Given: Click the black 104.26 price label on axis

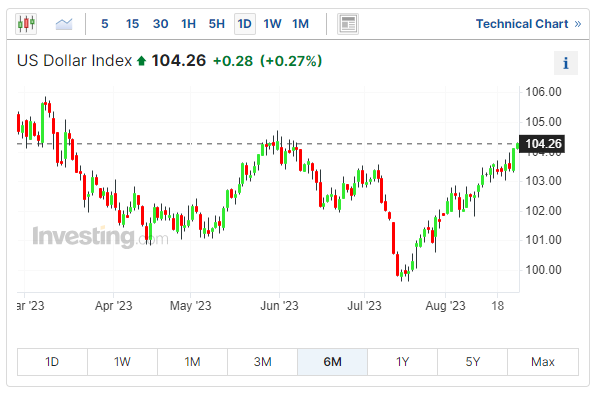Looking at the screenshot, I should coord(542,144).
